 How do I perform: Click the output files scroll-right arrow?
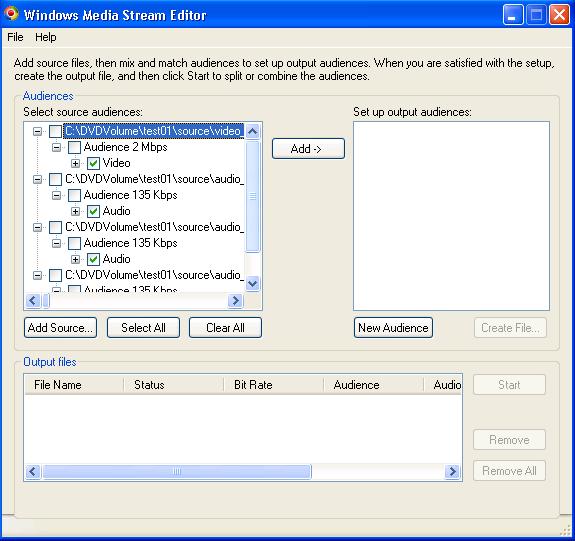452,471
